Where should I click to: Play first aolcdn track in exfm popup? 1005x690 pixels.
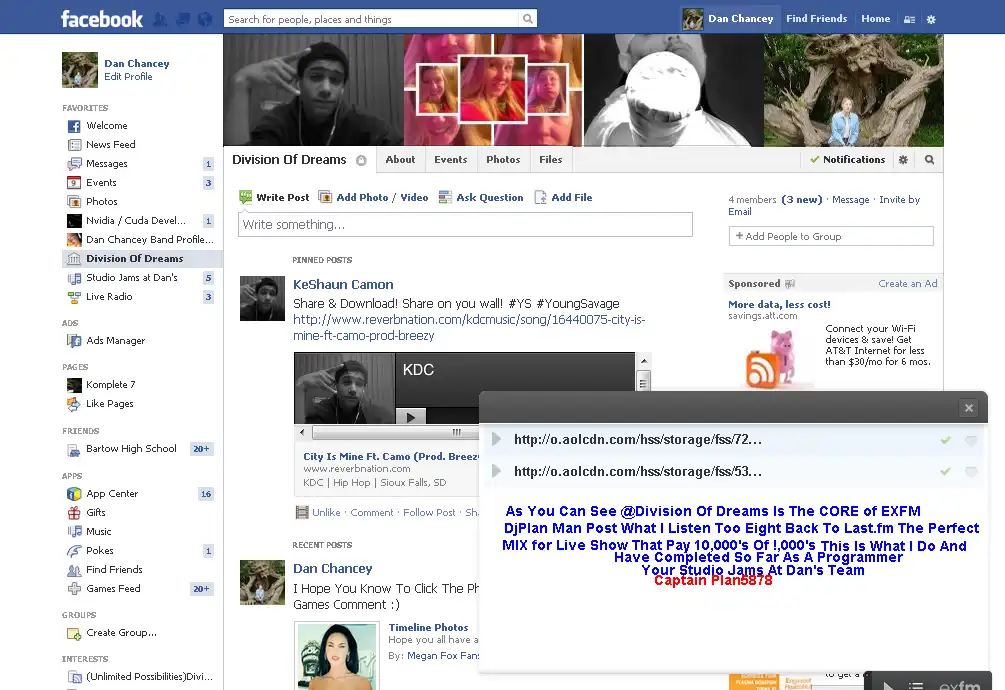coord(496,439)
